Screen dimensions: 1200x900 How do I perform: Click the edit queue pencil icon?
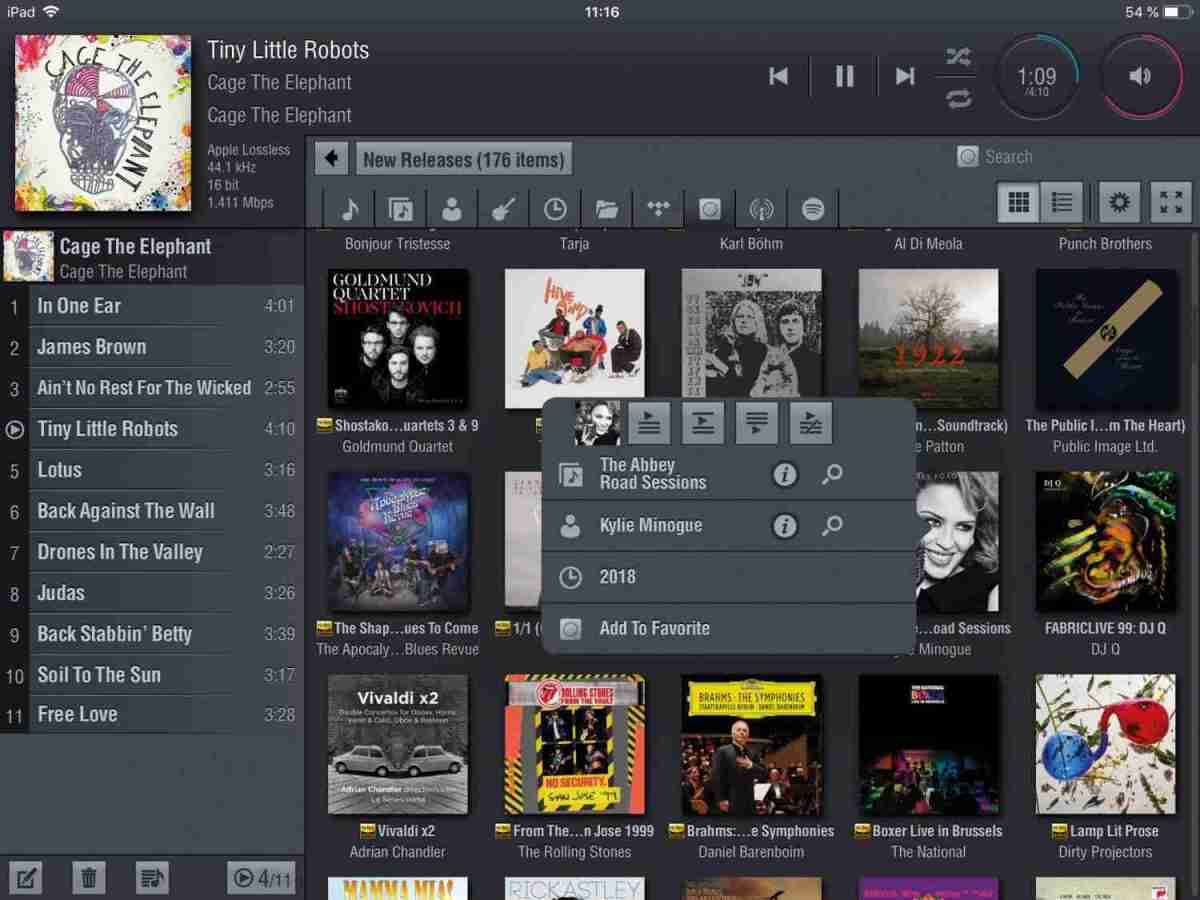(x=26, y=878)
